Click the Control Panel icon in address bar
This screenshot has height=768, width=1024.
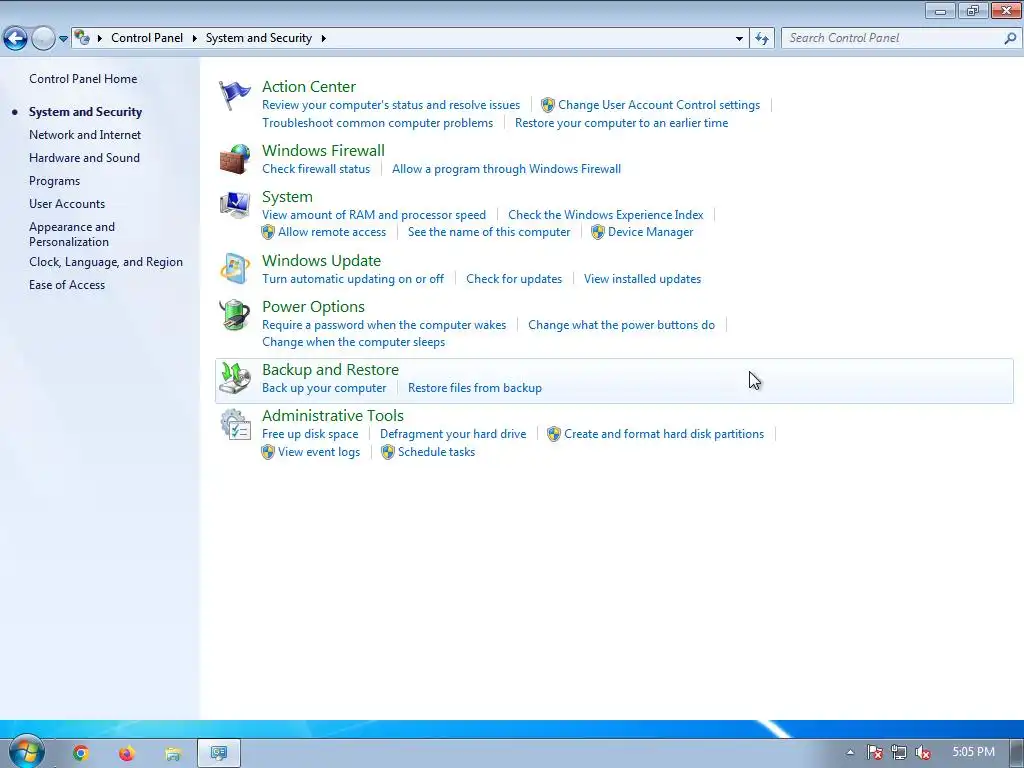click(82, 38)
